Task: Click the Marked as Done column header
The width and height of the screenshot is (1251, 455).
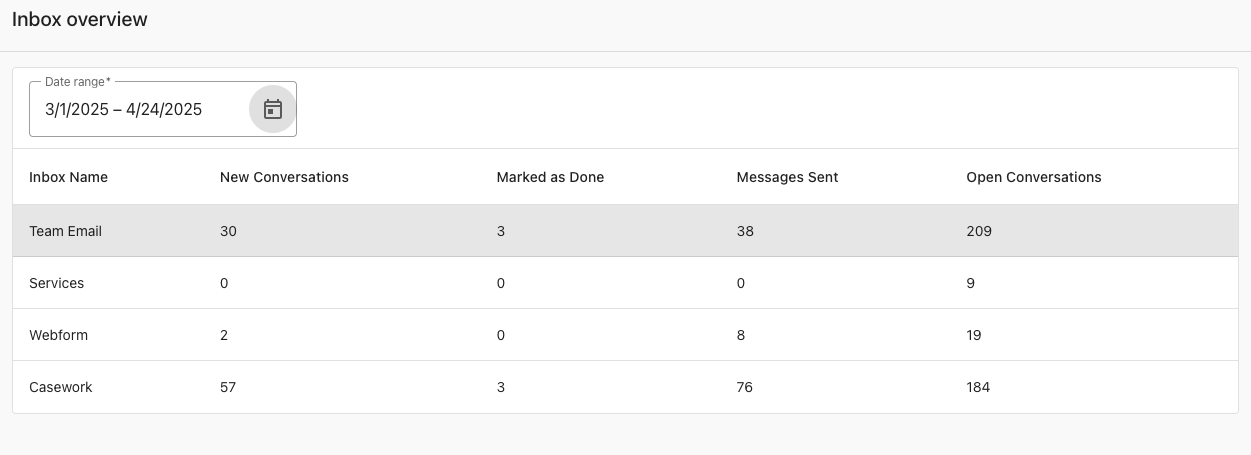Action: tap(550, 177)
